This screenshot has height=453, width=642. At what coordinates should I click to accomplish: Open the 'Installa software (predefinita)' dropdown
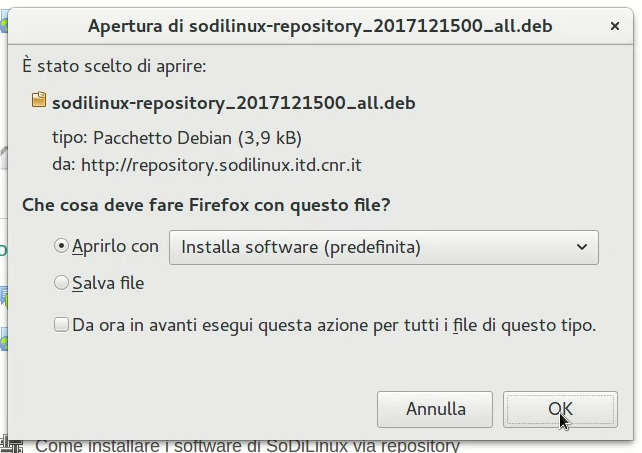tap(383, 247)
